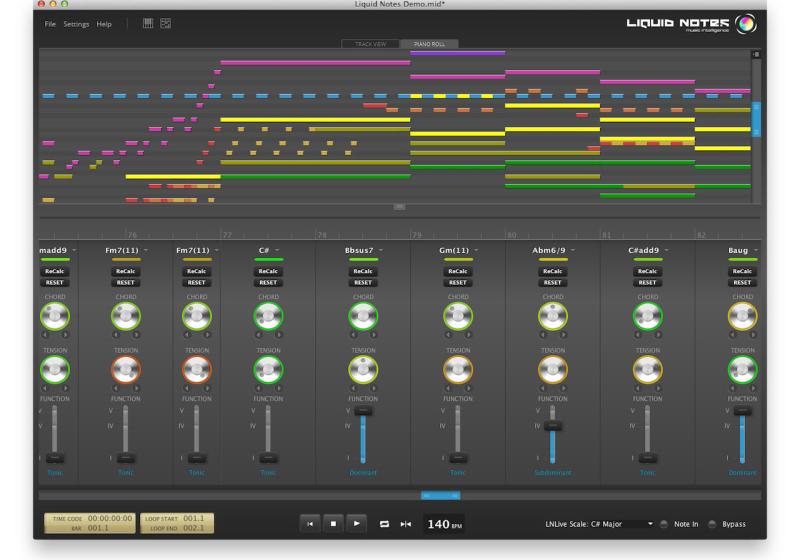Click the 140 BPM tempo field
The height and width of the screenshot is (560, 800).
[441, 523]
